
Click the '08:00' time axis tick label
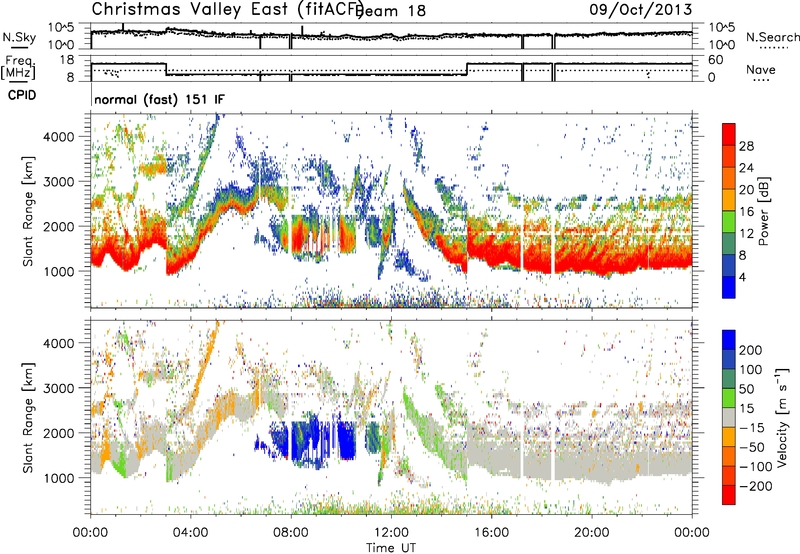click(x=291, y=533)
